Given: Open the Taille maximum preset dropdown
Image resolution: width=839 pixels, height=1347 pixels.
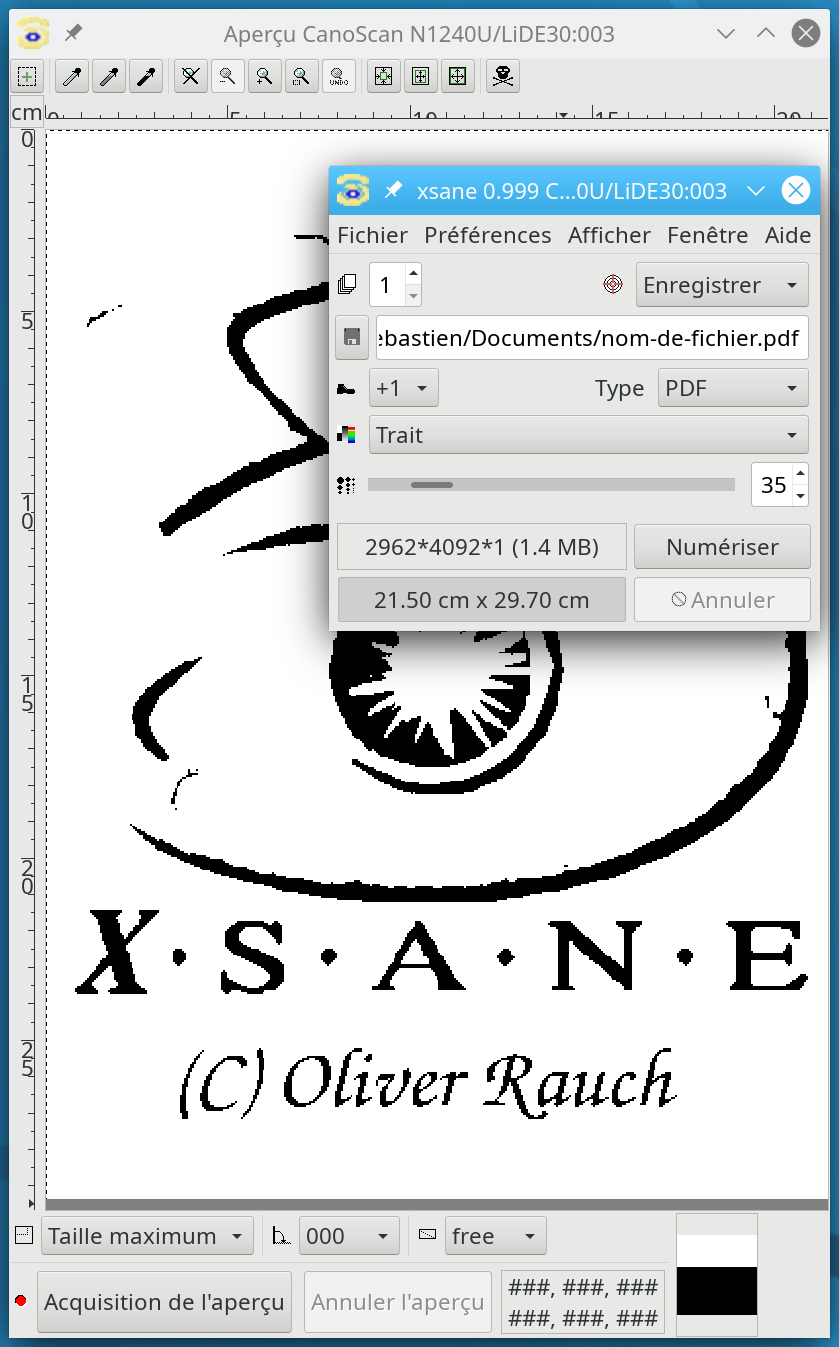Looking at the screenshot, I should [147, 1236].
